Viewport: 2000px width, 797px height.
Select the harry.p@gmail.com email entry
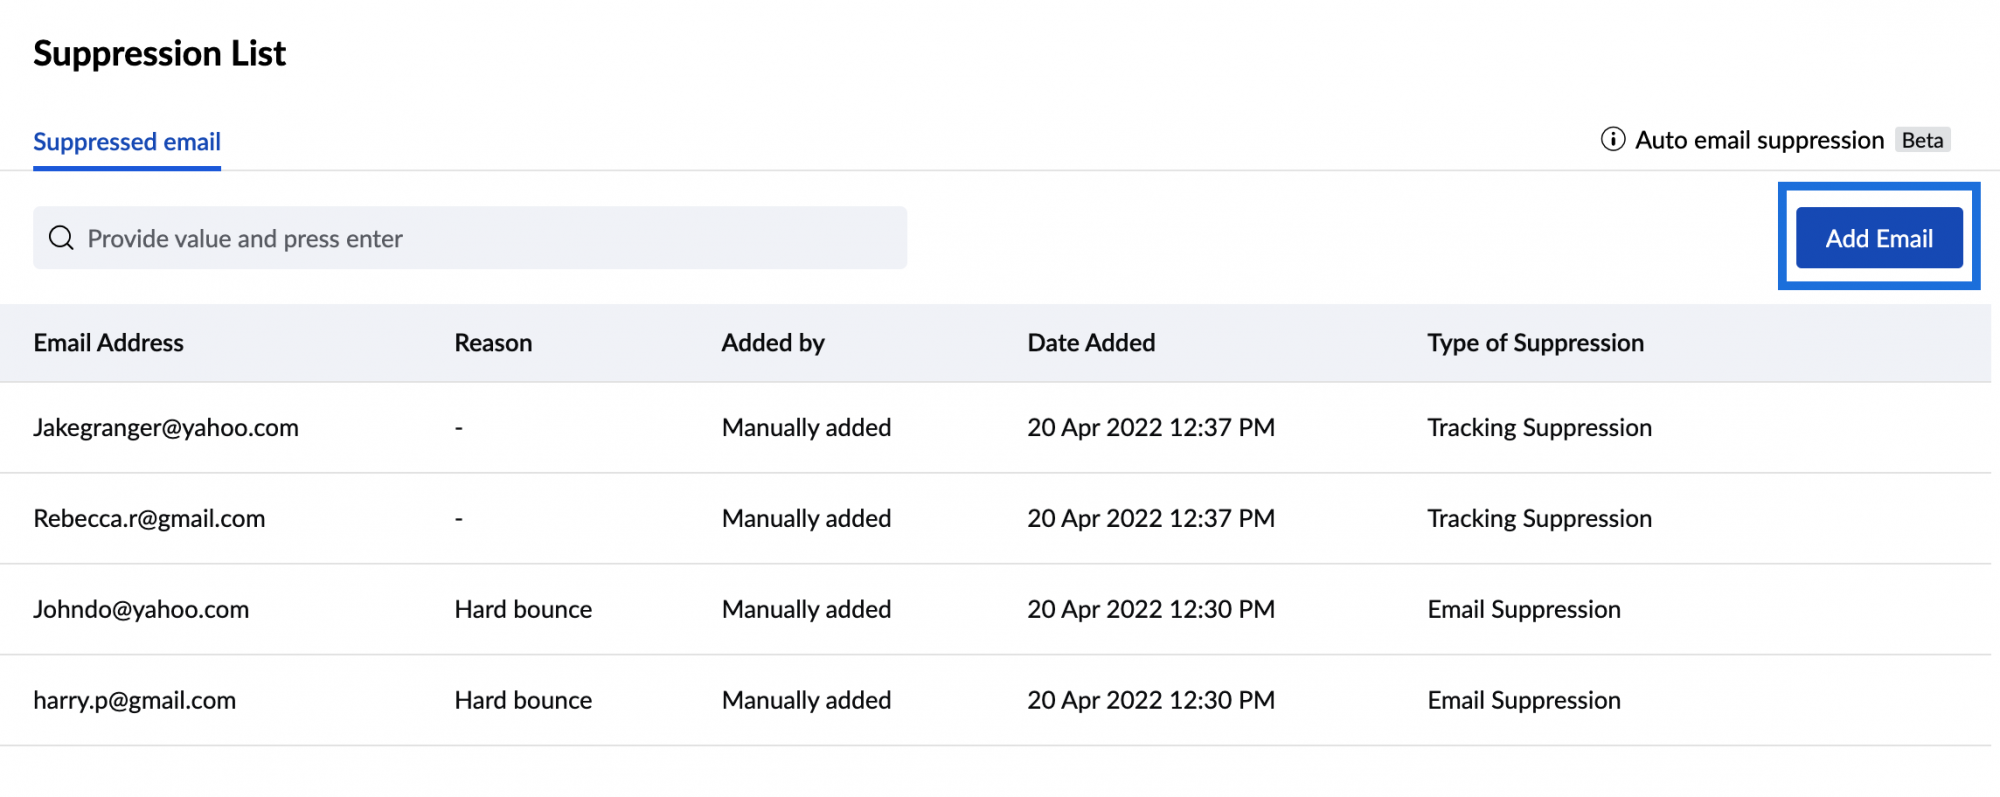(x=134, y=701)
